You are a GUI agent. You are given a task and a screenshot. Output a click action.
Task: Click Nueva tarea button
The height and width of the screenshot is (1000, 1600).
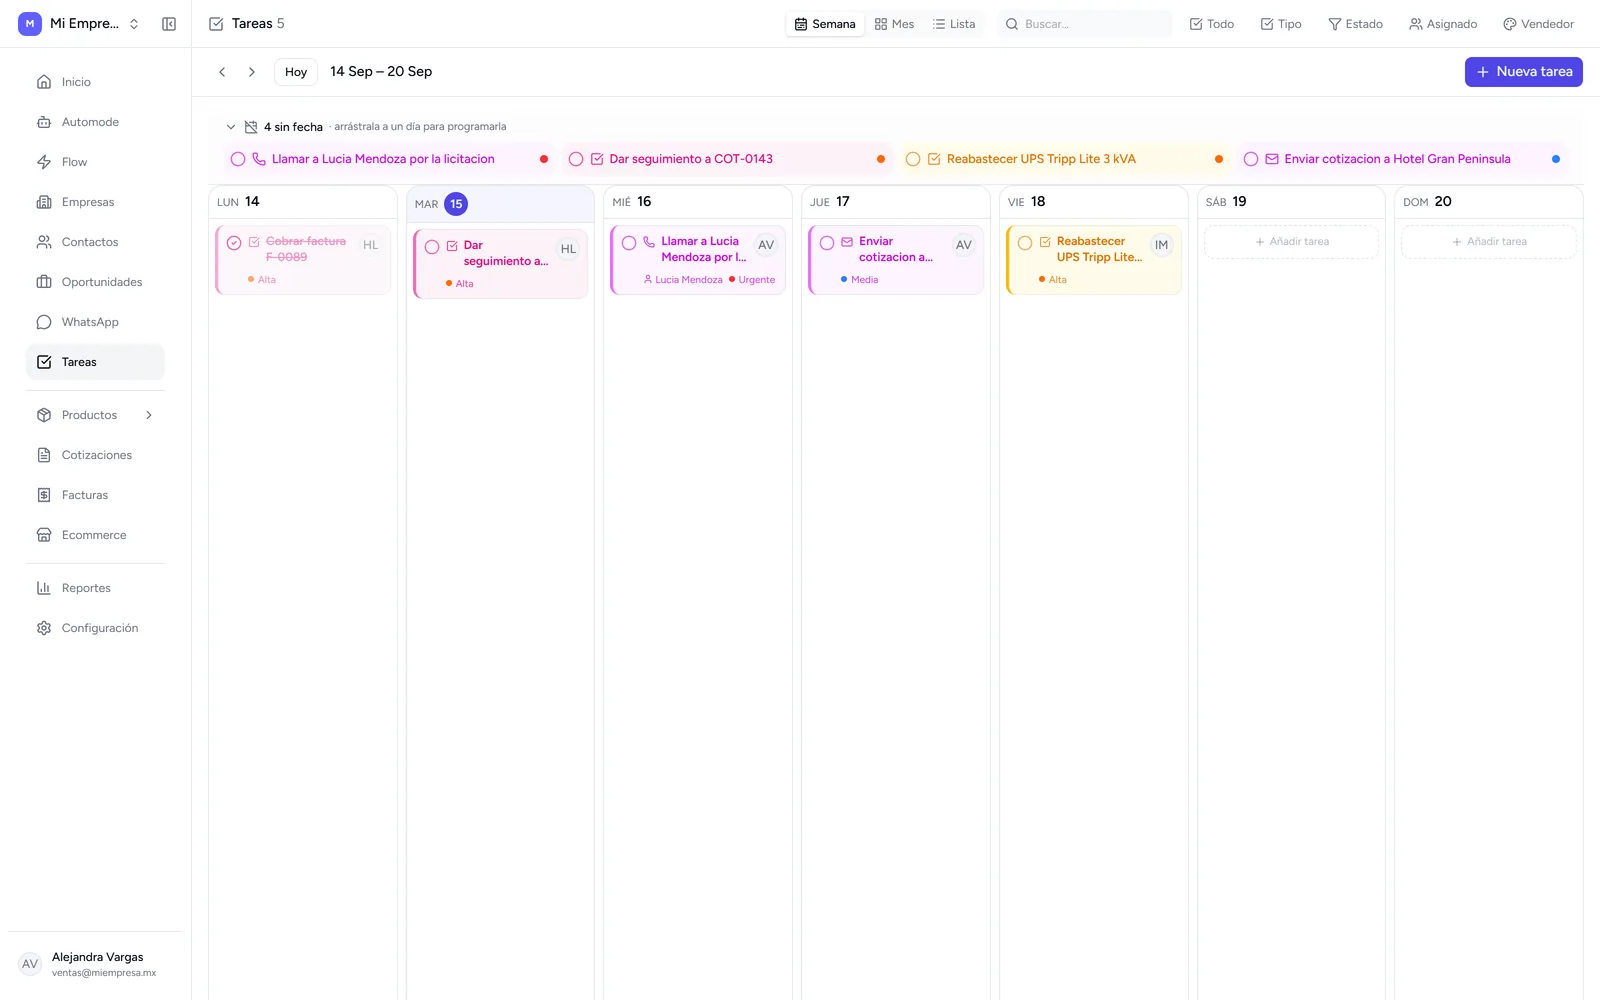pyautogui.click(x=1524, y=72)
